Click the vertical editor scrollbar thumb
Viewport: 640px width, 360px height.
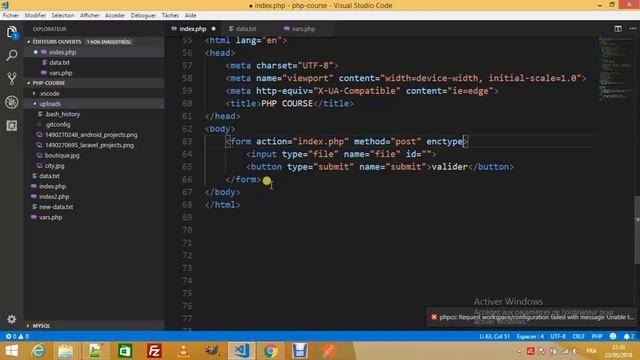[637, 230]
